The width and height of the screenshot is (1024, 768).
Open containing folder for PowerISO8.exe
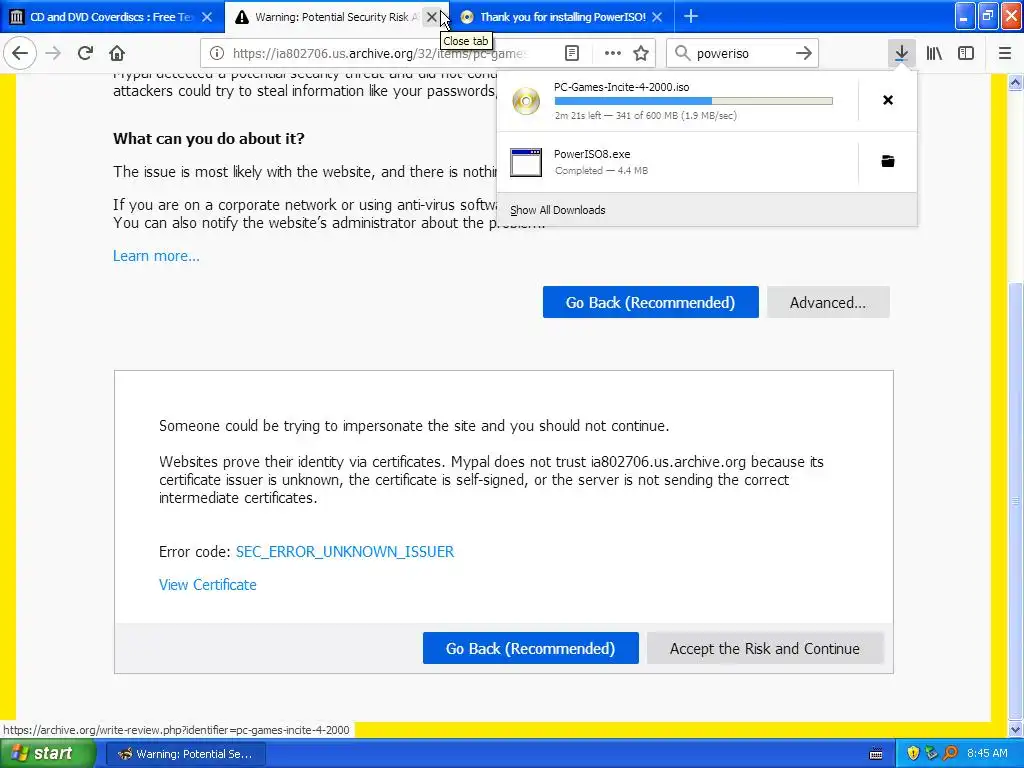coord(888,161)
